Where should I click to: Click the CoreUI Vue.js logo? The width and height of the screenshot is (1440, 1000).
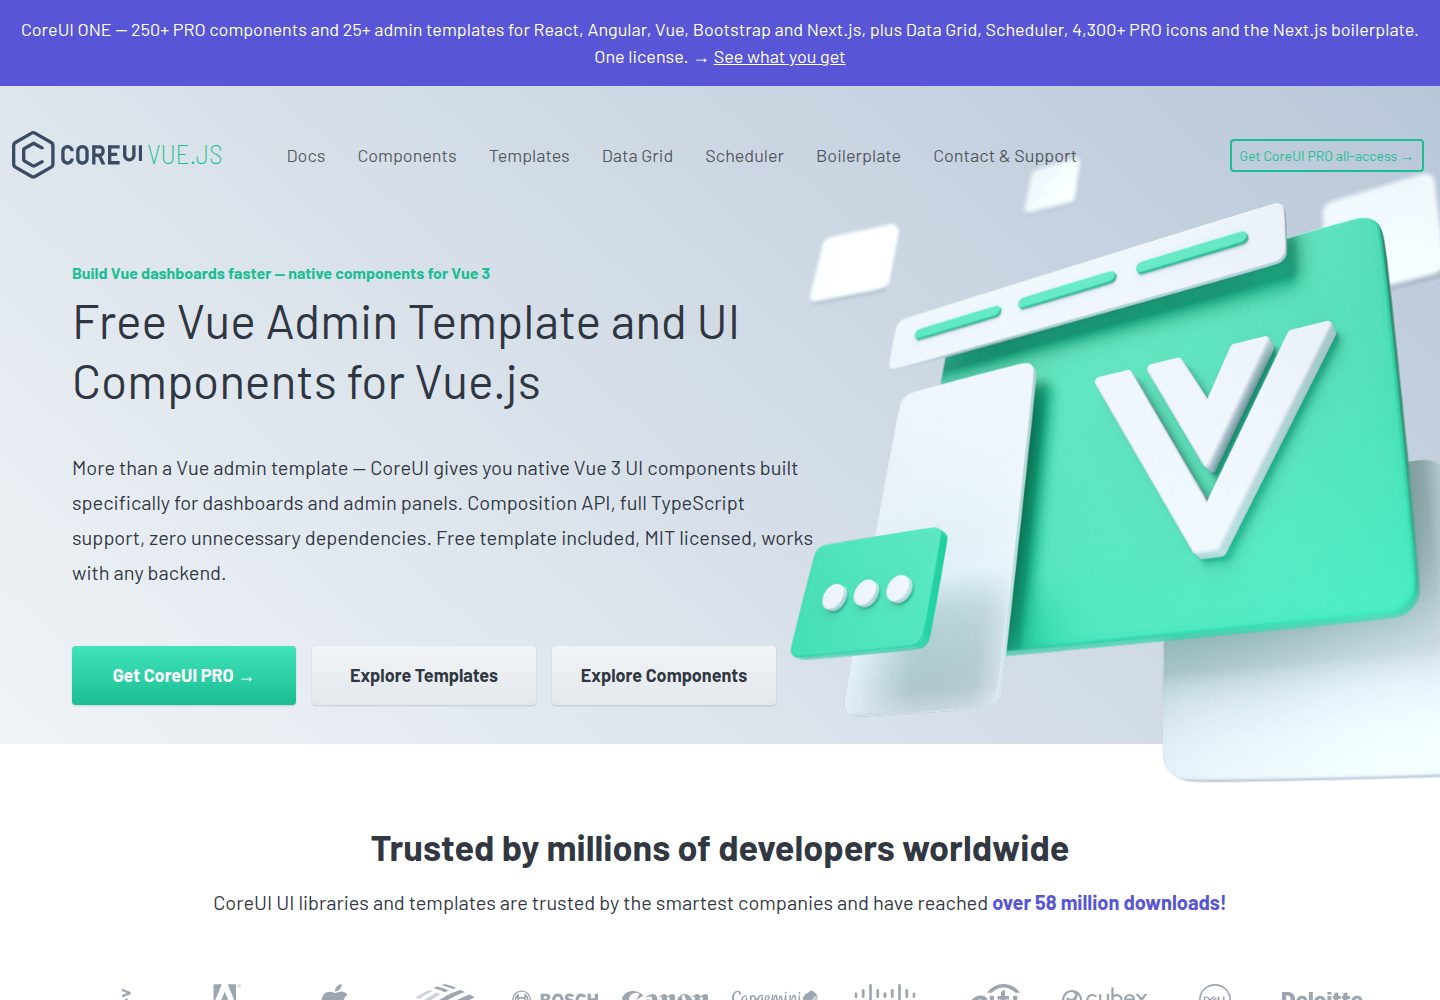click(x=117, y=155)
